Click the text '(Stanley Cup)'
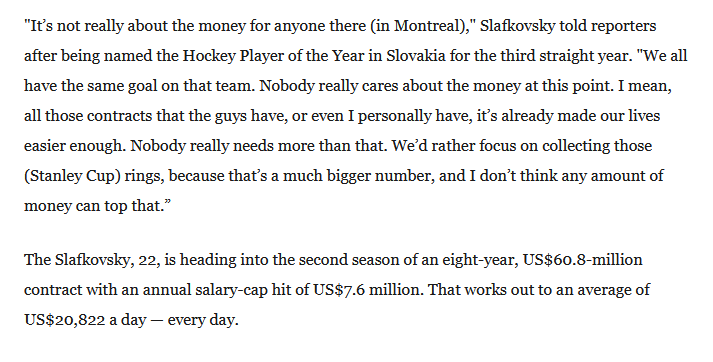Image resolution: width=713 pixels, height=362 pixels. (x=72, y=176)
